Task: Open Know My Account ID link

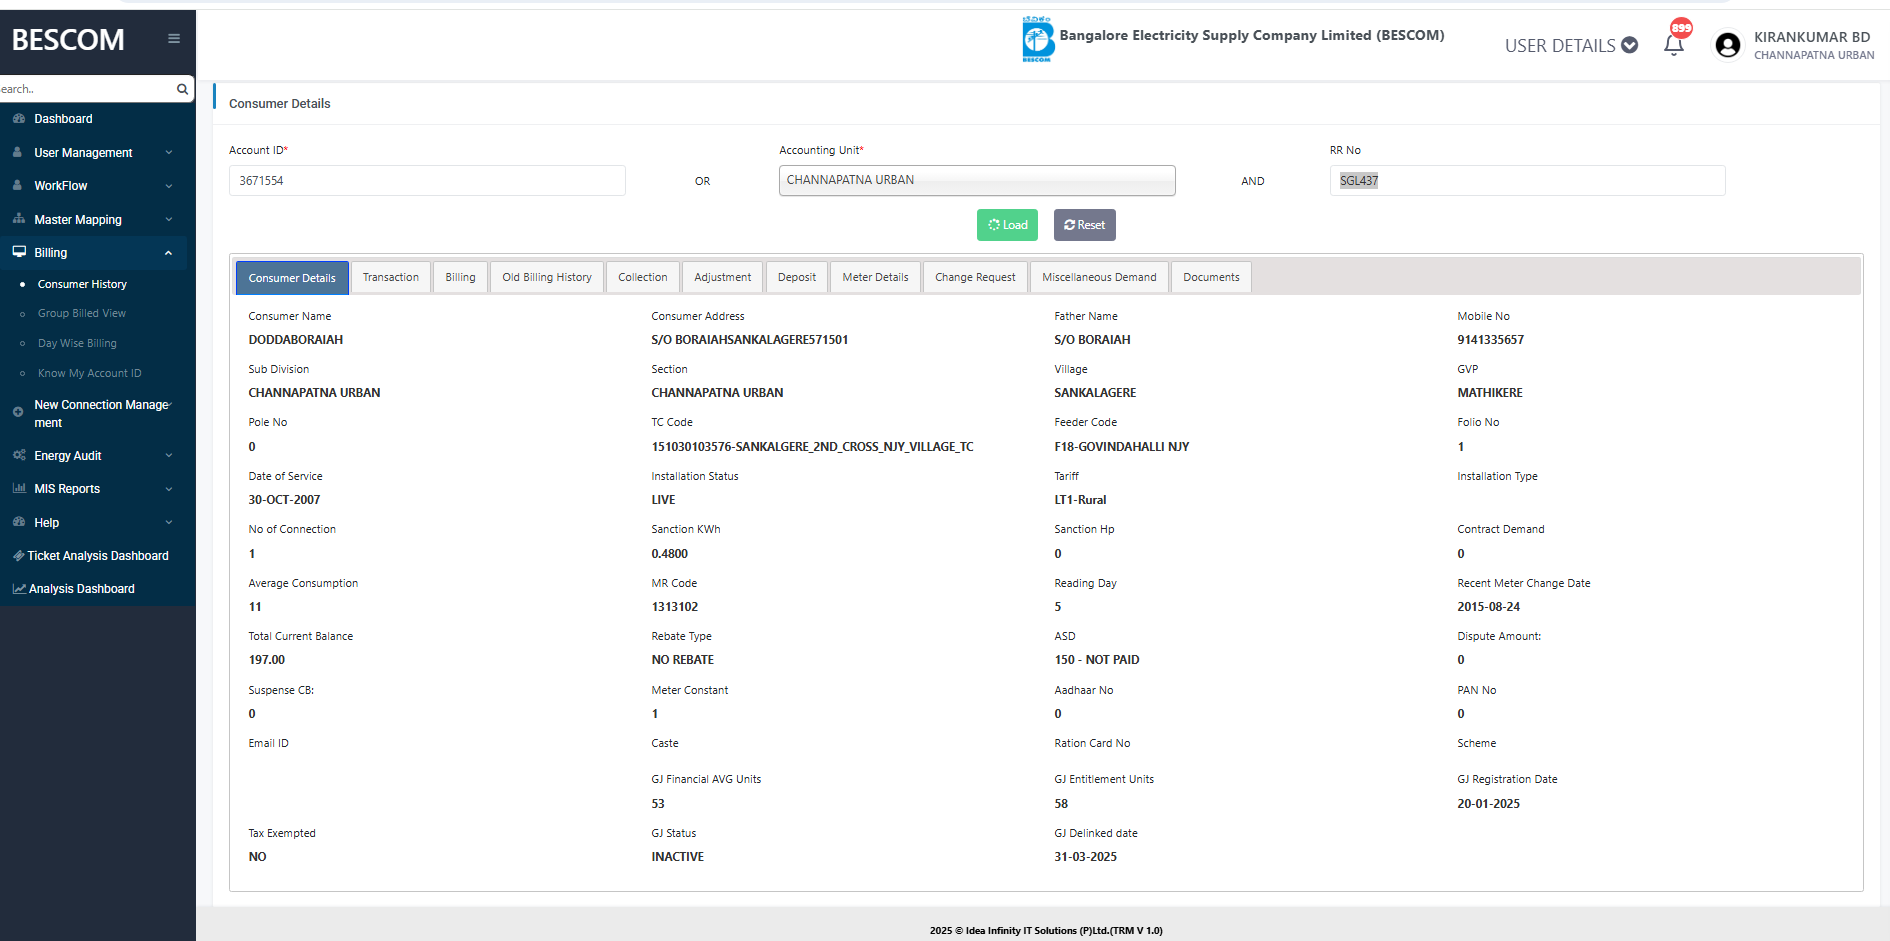Action: 90,373
